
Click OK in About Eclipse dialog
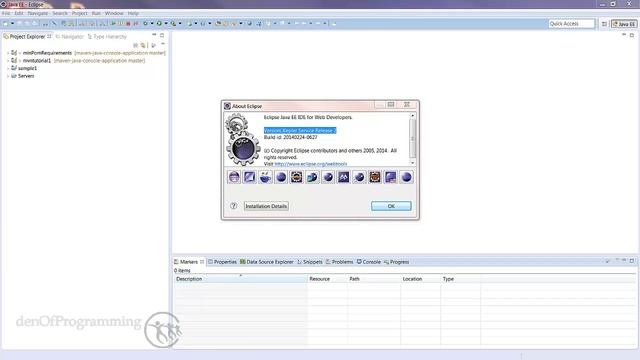click(391, 206)
